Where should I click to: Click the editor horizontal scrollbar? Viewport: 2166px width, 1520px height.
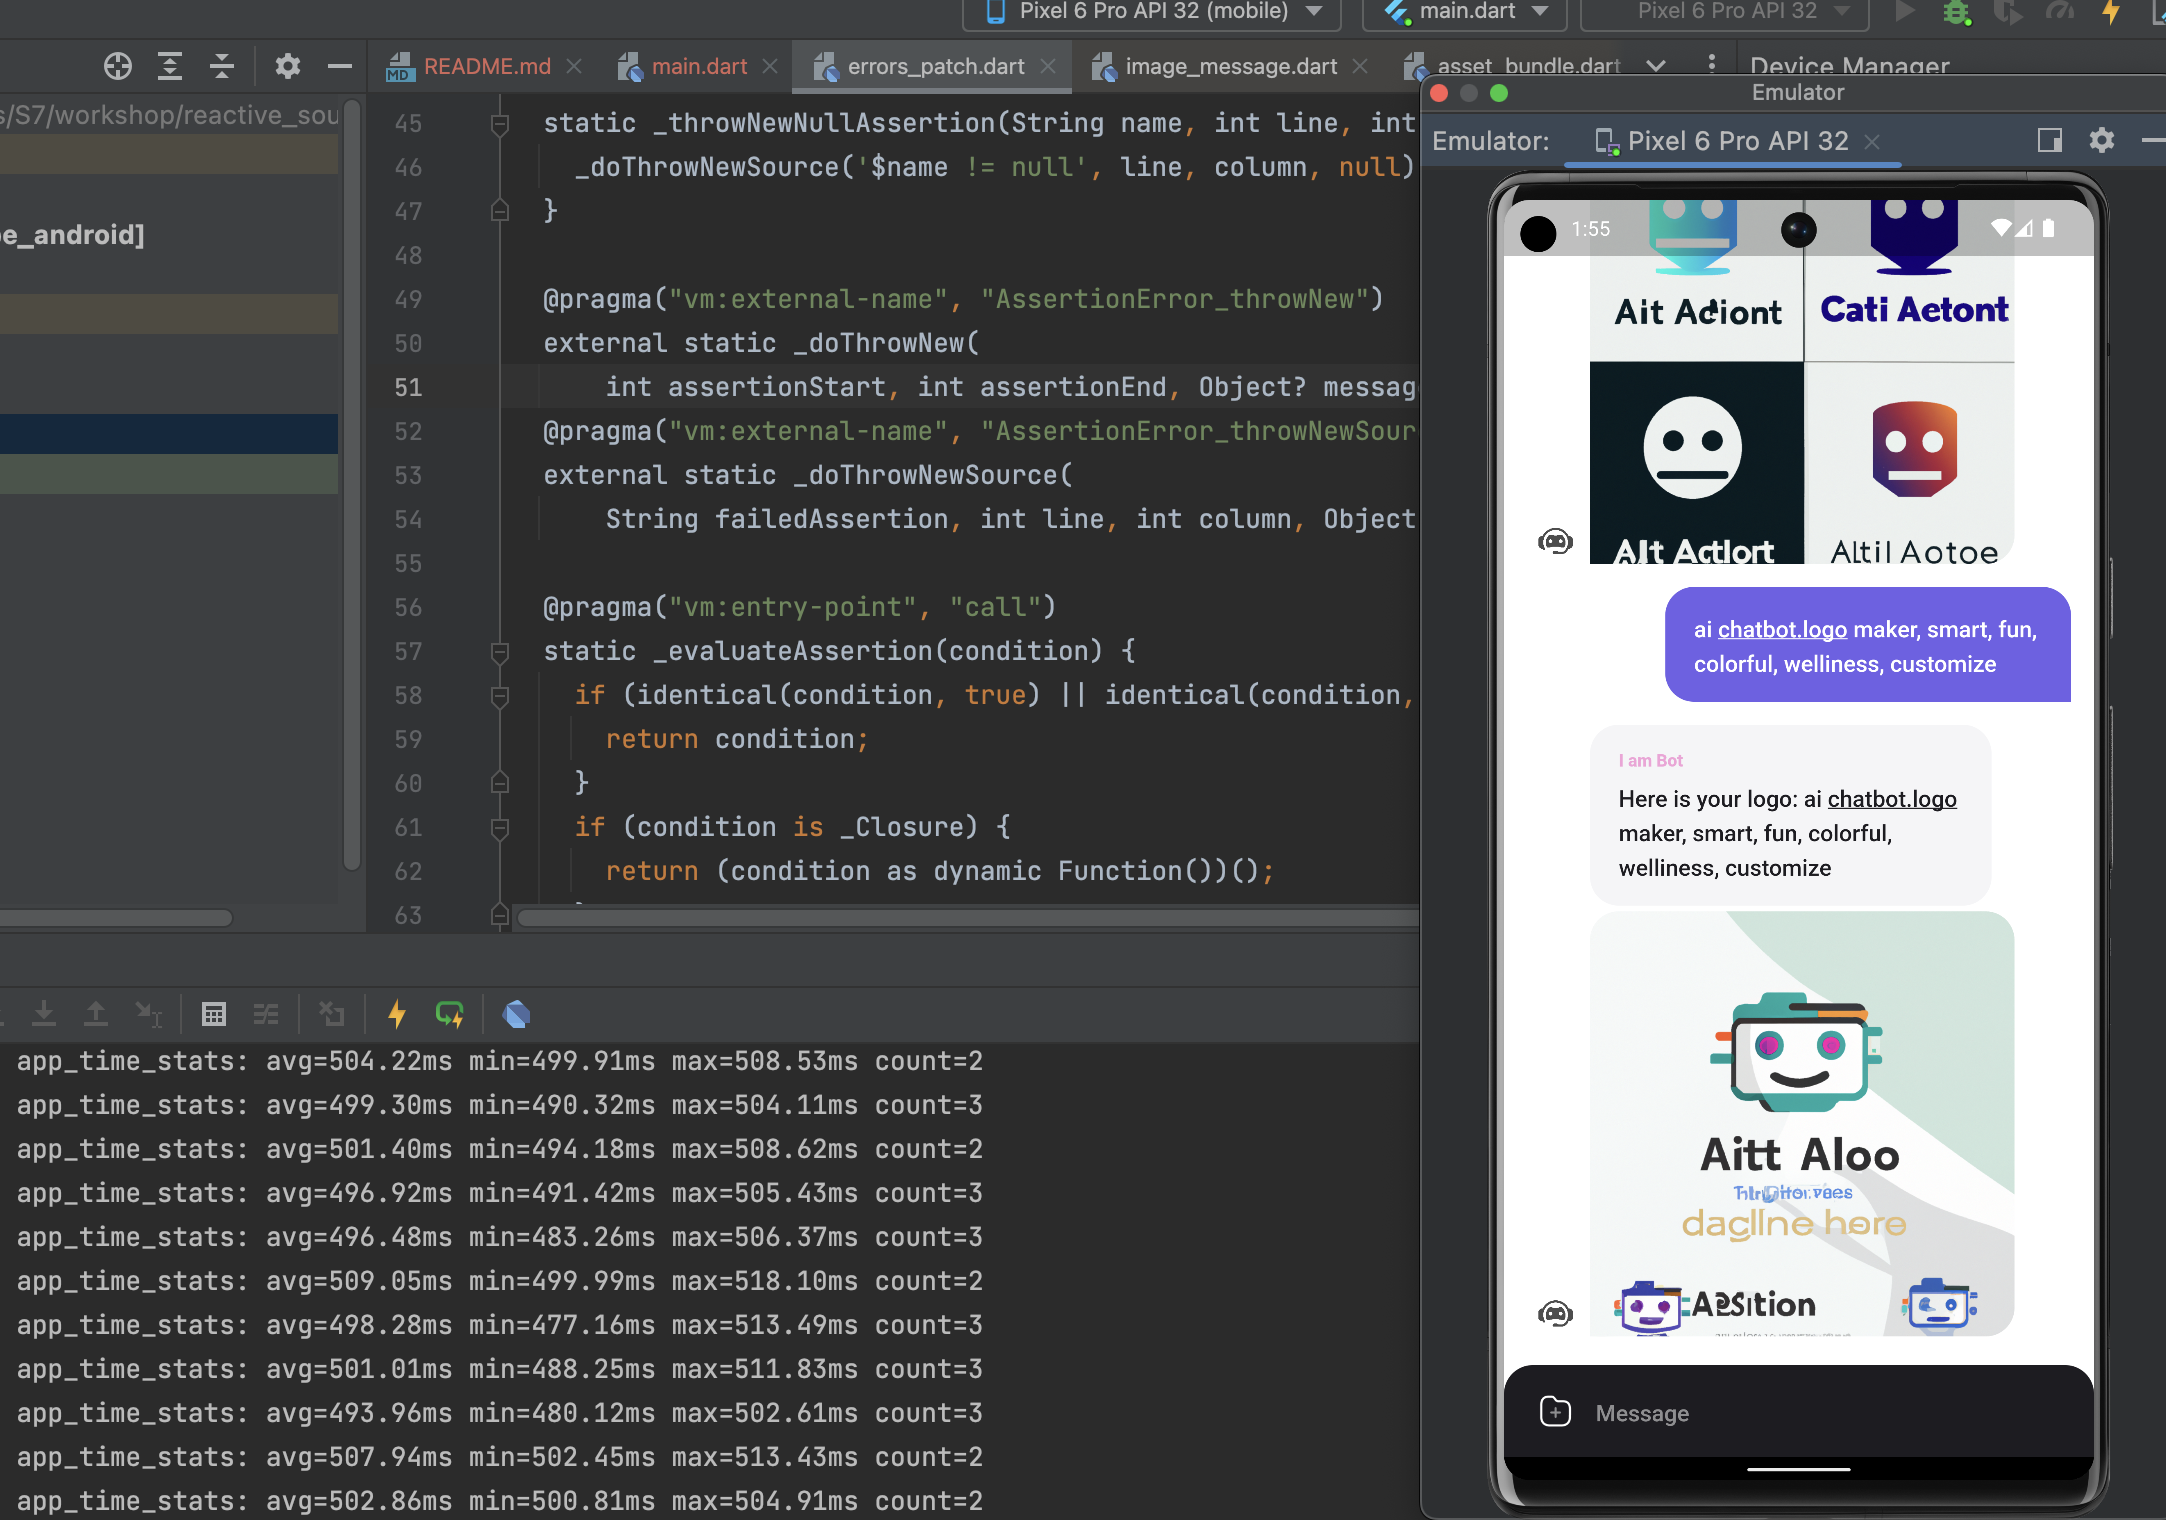(966, 917)
